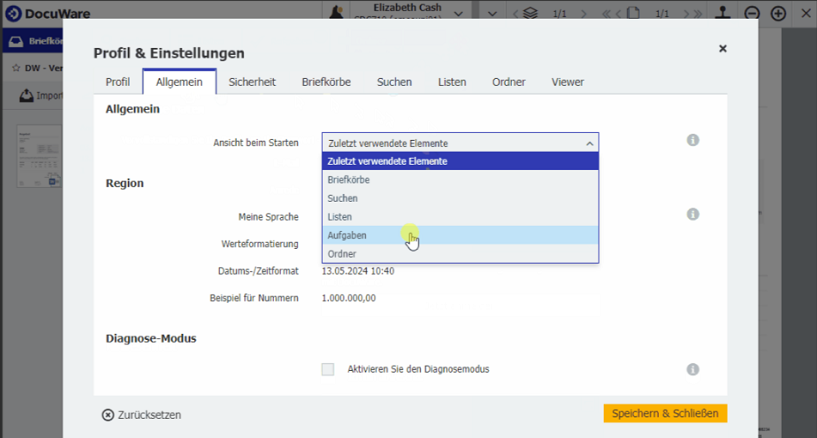The image size is (817, 438).
Task: Click info icon beside Meine Sprache
Action: point(692,214)
